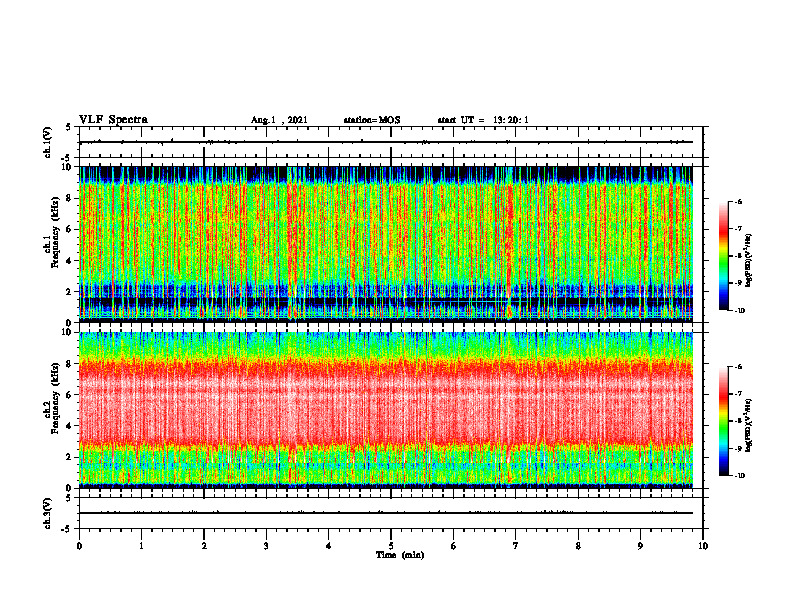Click the -6 tick on ch.2 colorbar

click(739, 367)
